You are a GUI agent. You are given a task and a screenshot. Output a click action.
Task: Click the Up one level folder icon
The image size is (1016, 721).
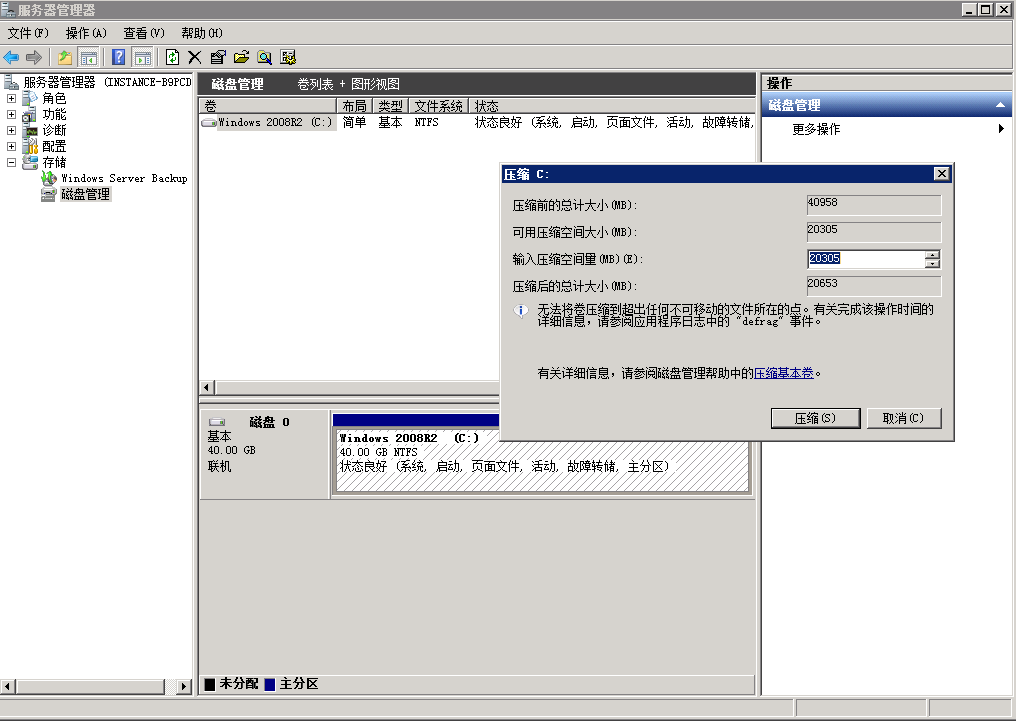[65, 58]
